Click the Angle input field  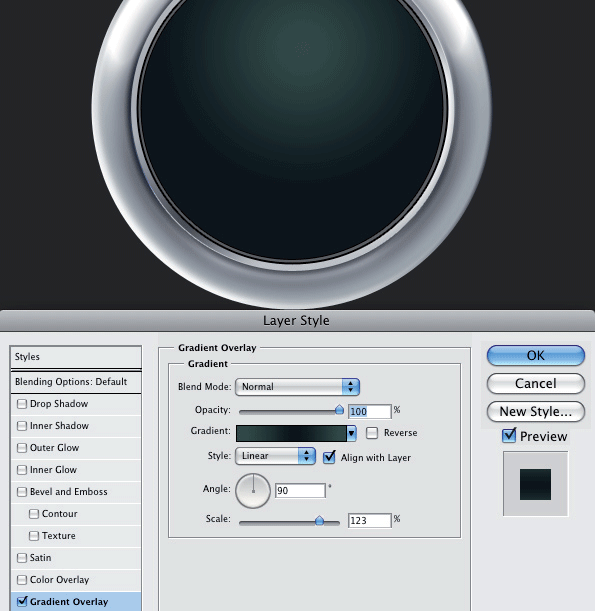point(300,491)
